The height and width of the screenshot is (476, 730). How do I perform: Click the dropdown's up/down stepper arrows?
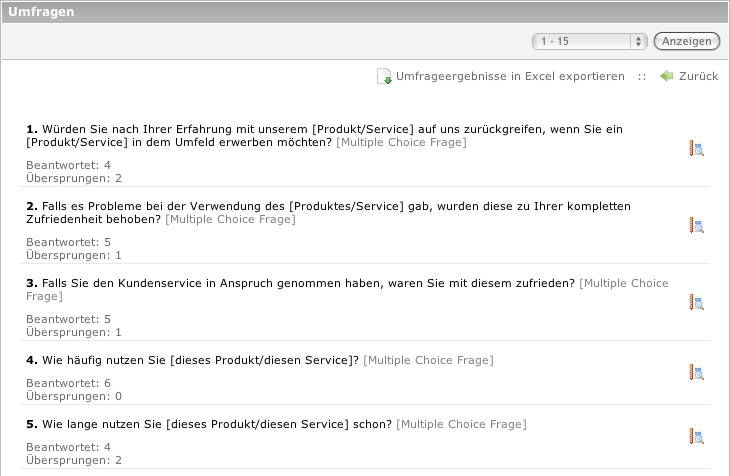[x=638, y=41]
